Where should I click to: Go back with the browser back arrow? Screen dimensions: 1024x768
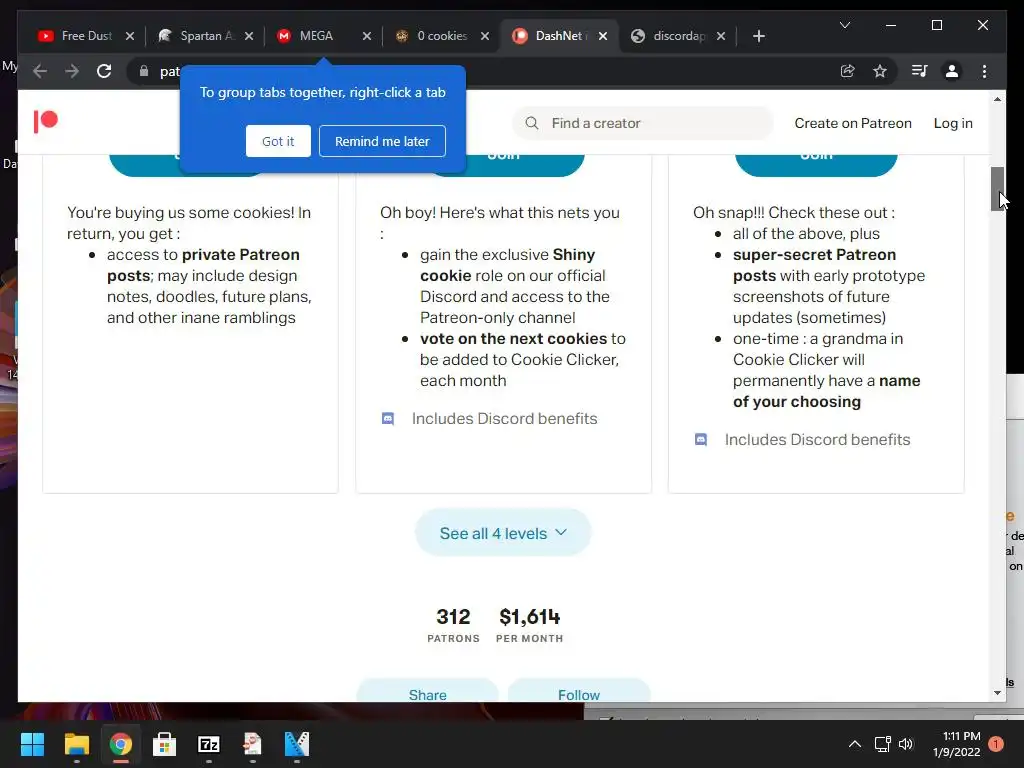(40, 71)
